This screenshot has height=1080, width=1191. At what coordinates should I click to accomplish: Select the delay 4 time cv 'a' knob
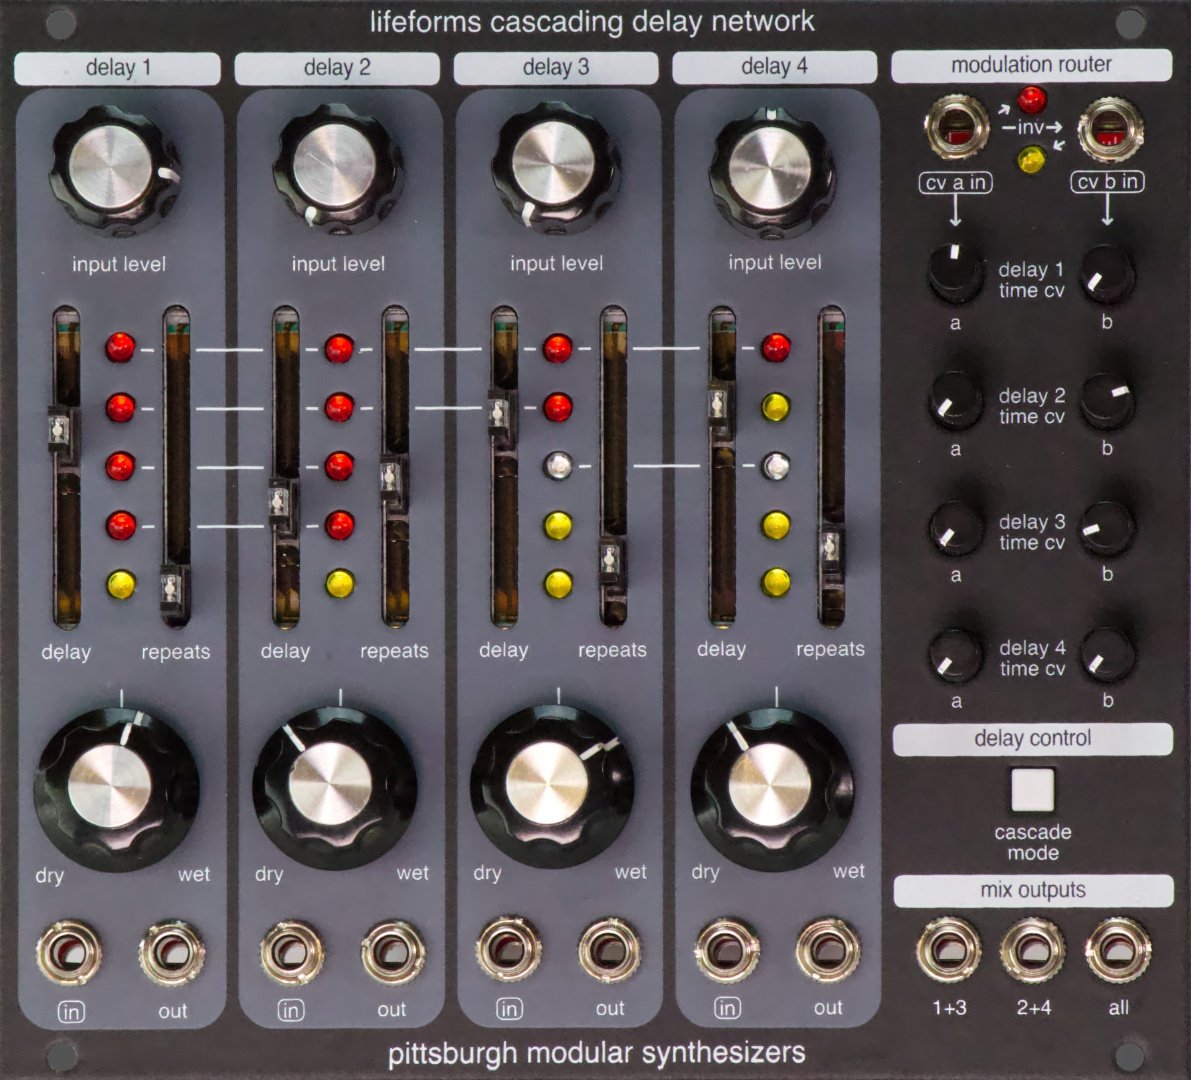(x=956, y=655)
